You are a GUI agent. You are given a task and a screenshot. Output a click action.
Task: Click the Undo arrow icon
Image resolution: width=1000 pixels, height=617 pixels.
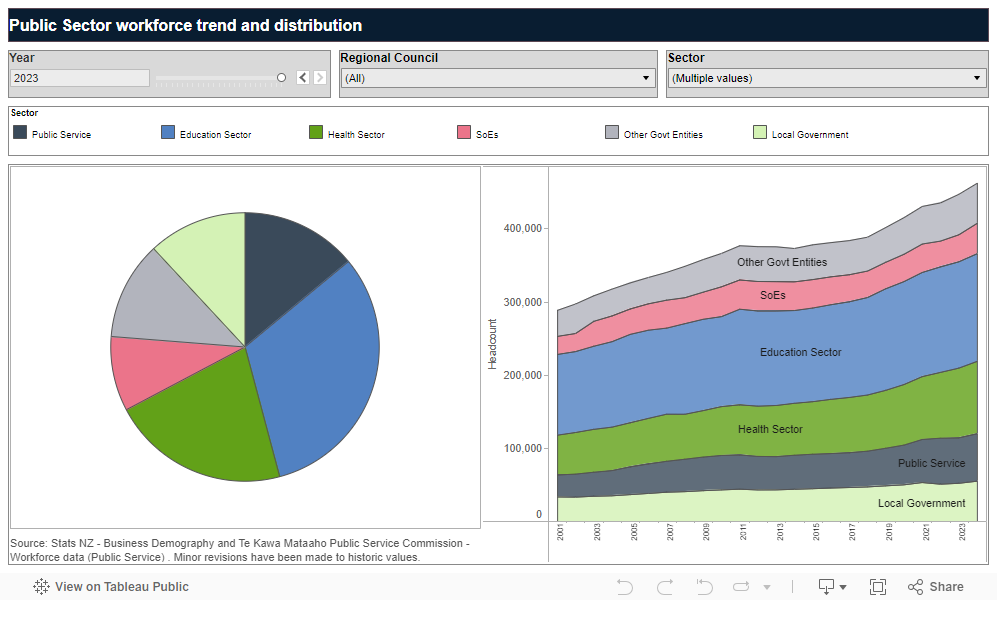click(x=625, y=586)
